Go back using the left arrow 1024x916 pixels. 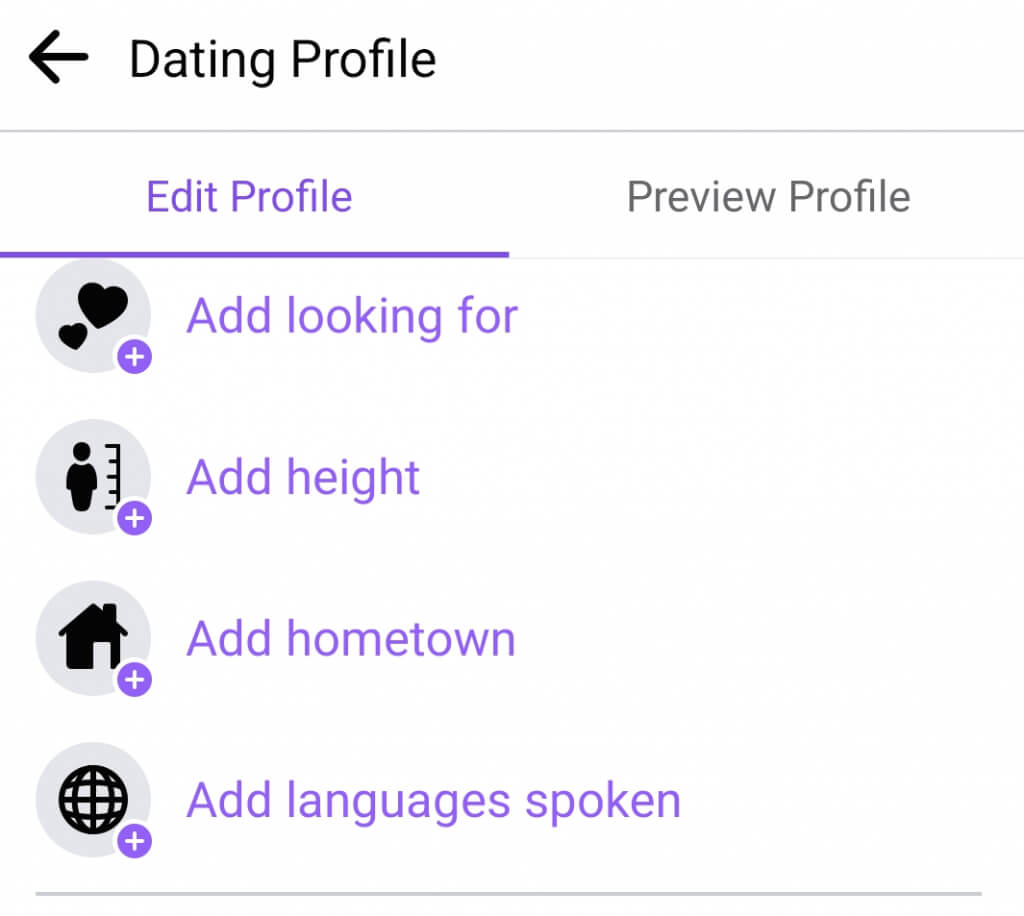pos(58,59)
